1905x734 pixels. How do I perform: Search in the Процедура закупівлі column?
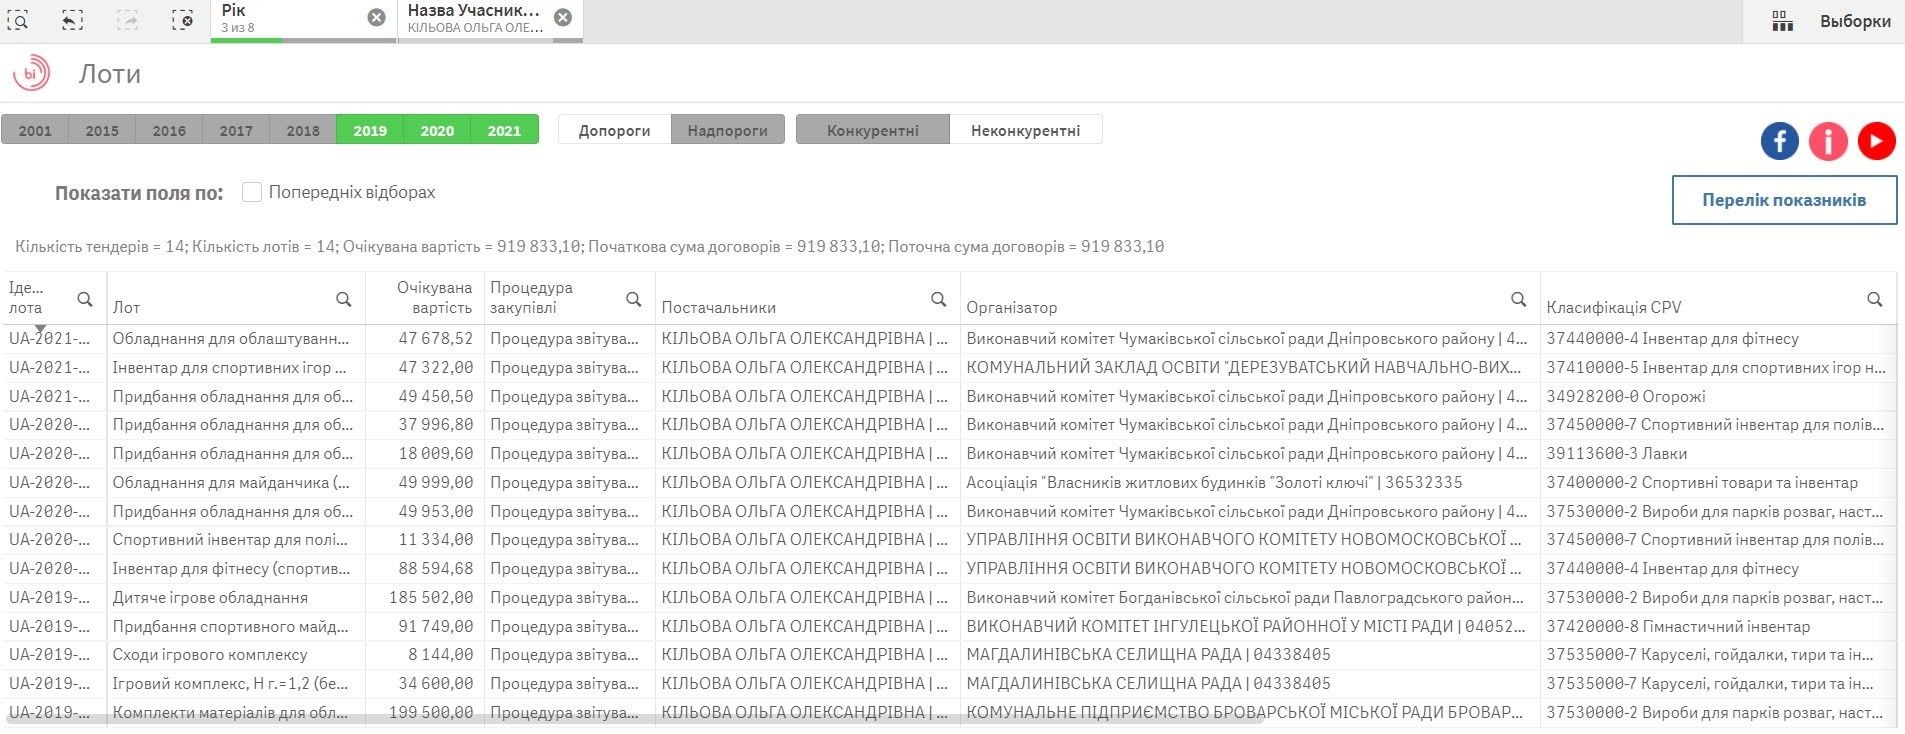click(x=633, y=299)
